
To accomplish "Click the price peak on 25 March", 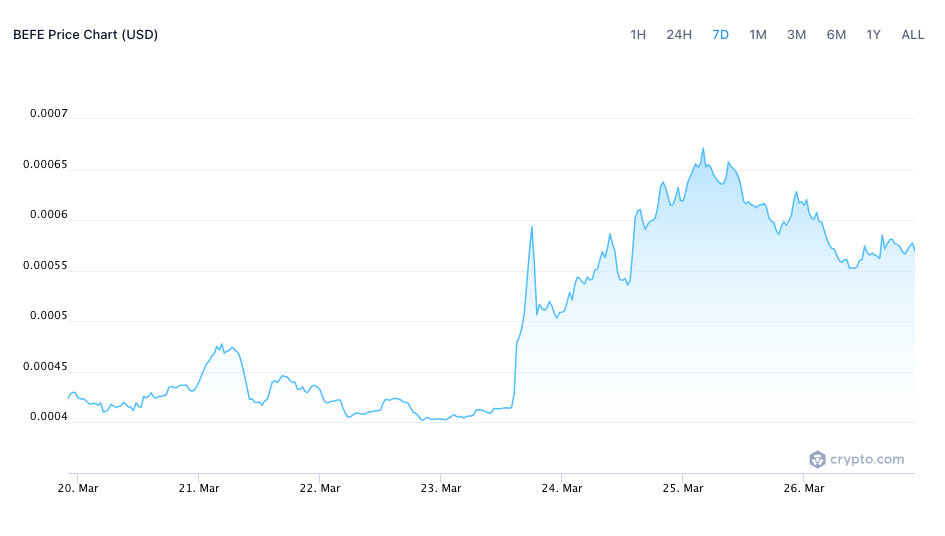I will click(703, 148).
